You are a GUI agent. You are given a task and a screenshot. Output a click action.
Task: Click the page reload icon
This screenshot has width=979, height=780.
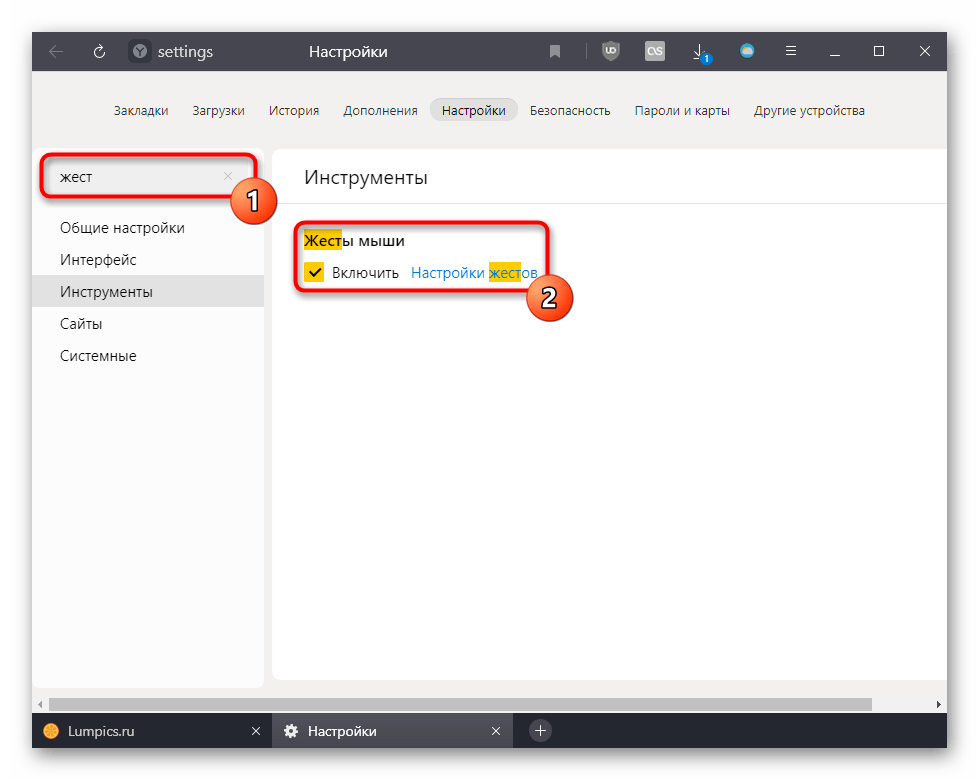point(99,52)
